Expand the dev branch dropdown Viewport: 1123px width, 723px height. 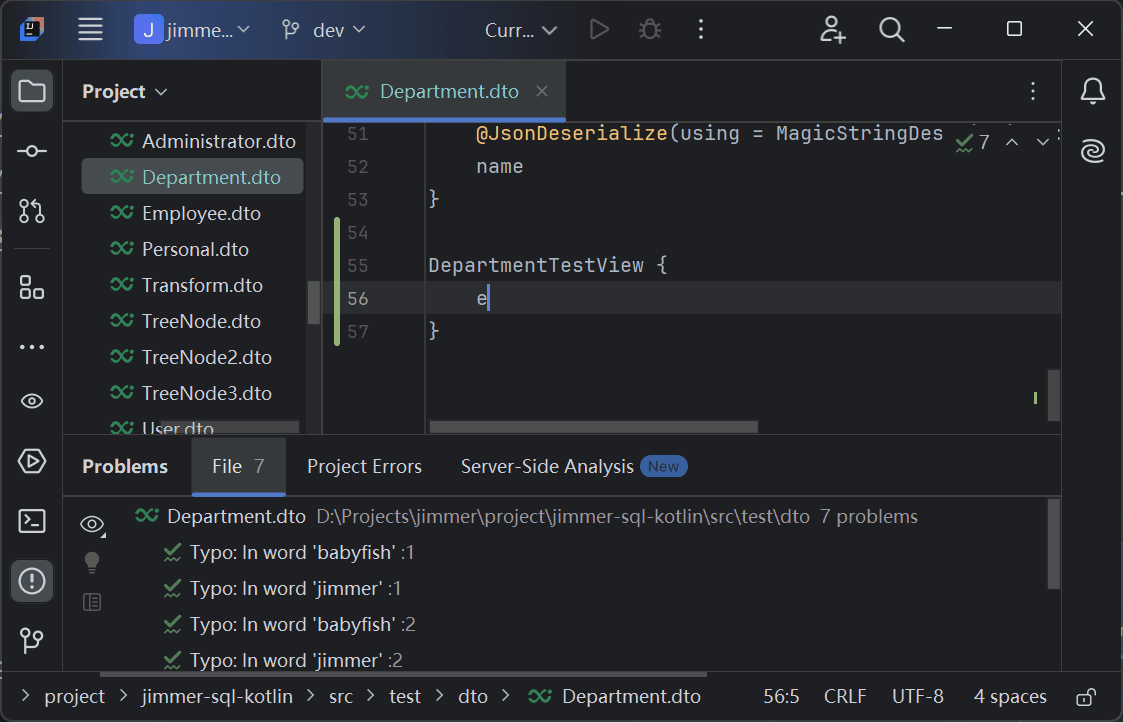324,30
